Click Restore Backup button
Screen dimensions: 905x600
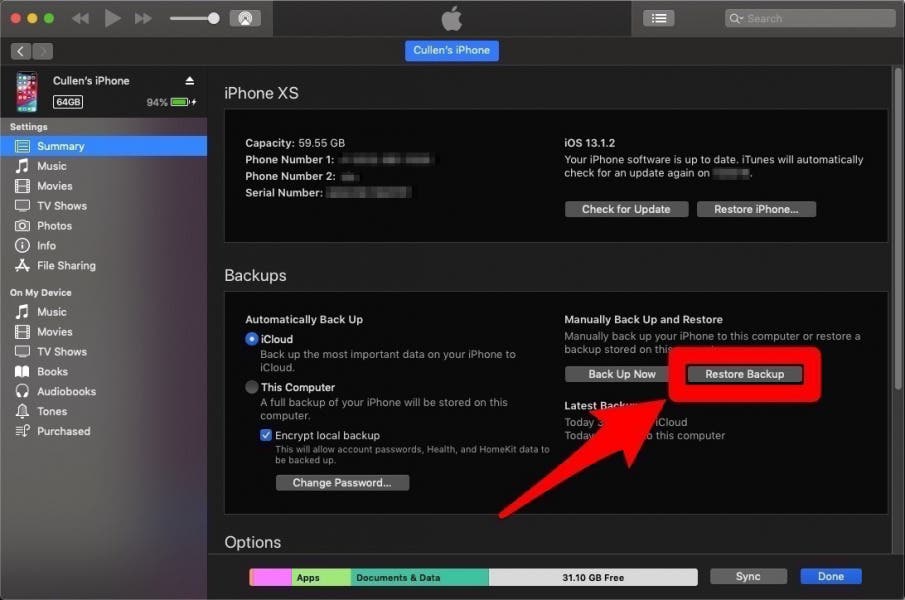pyautogui.click(x=745, y=374)
